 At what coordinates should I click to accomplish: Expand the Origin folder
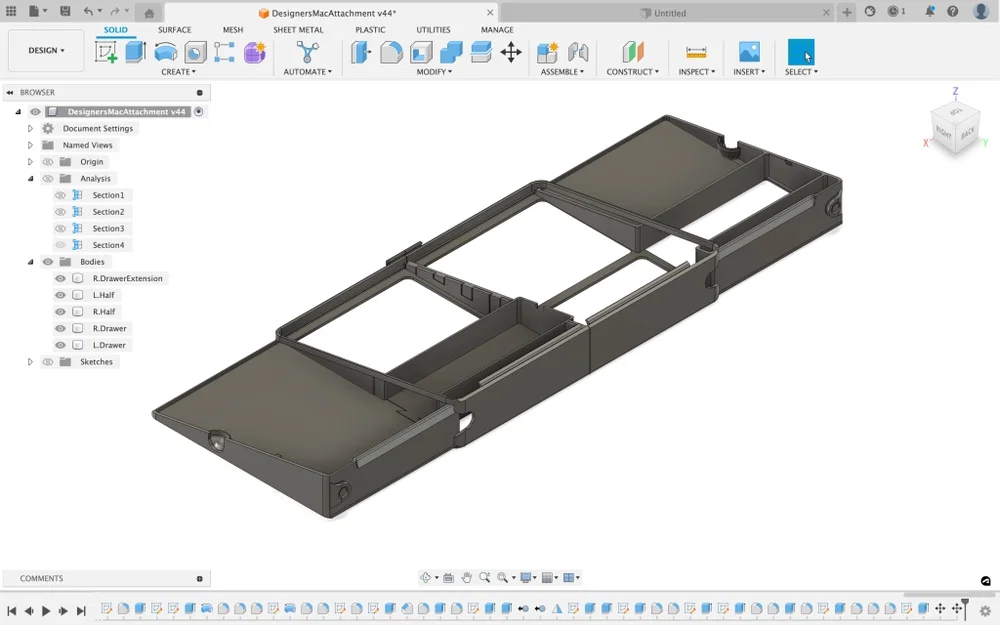point(30,162)
